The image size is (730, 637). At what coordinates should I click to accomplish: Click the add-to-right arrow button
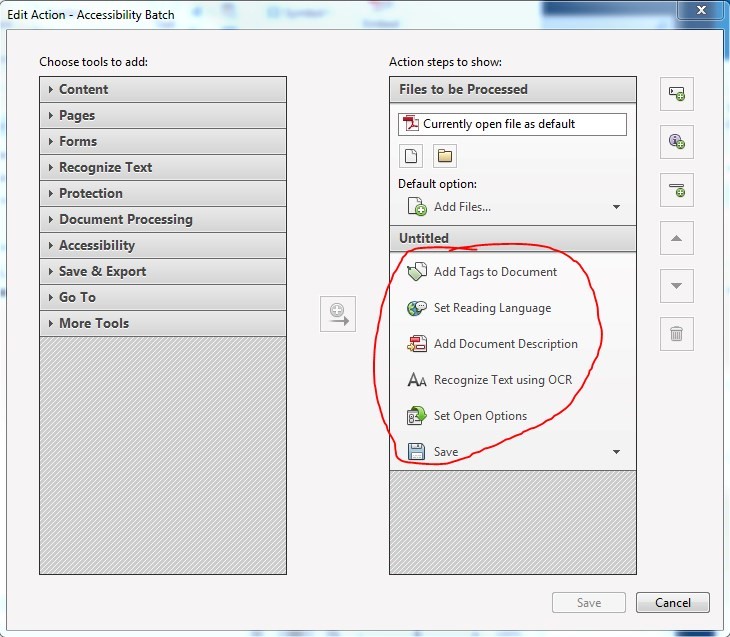pos(338,313)
